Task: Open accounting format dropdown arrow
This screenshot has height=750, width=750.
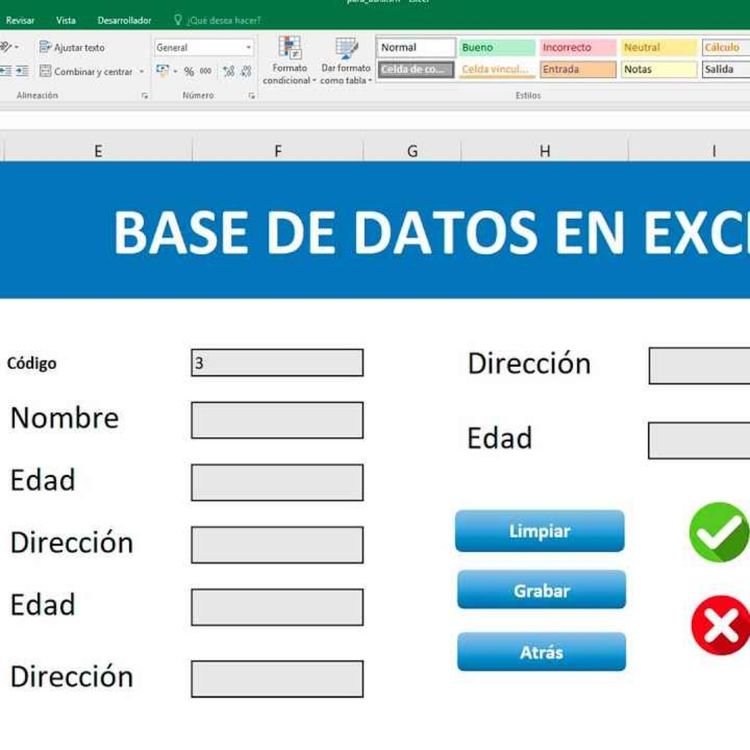Action: coord(175,71)
